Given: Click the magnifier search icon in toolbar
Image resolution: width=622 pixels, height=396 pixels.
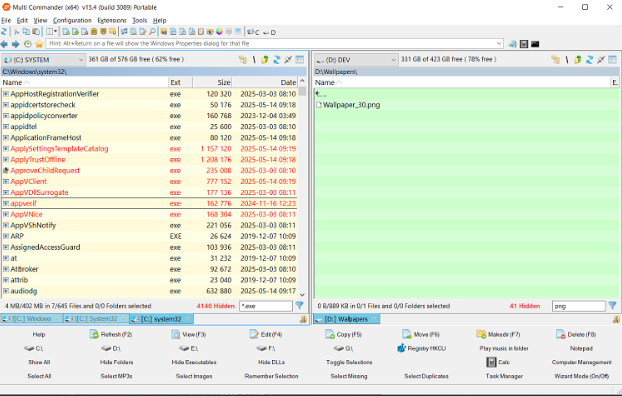Looking at the screenshot, I should click(x=152, y=32).
